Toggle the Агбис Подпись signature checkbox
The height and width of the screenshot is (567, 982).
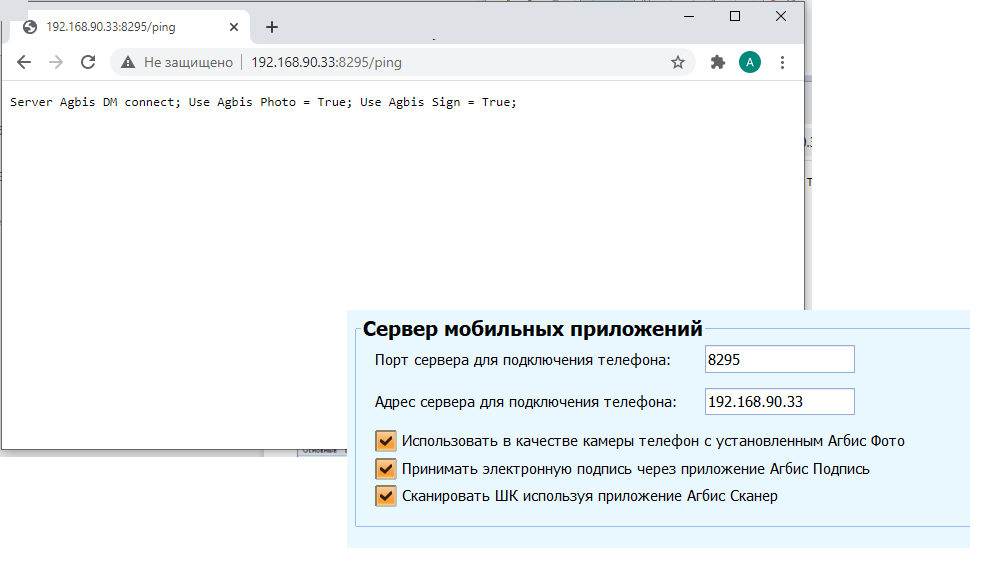386,469
